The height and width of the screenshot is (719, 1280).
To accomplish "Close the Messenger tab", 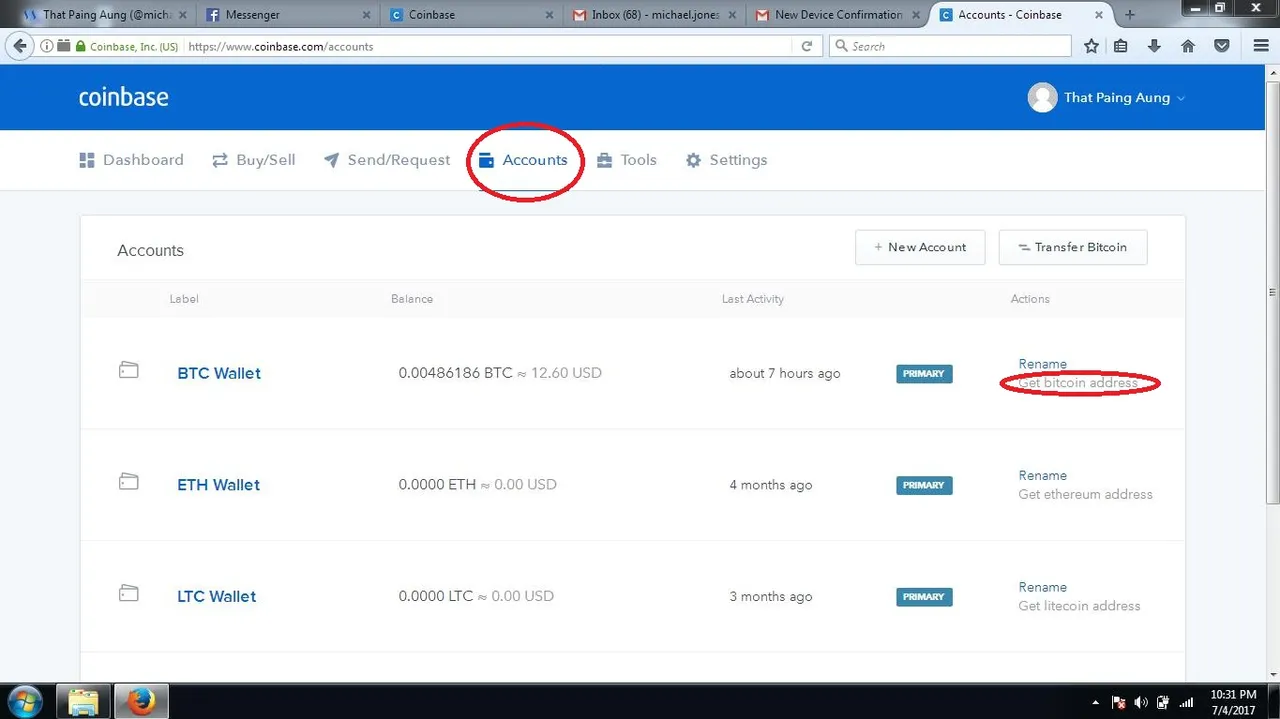I will [366, 15].
